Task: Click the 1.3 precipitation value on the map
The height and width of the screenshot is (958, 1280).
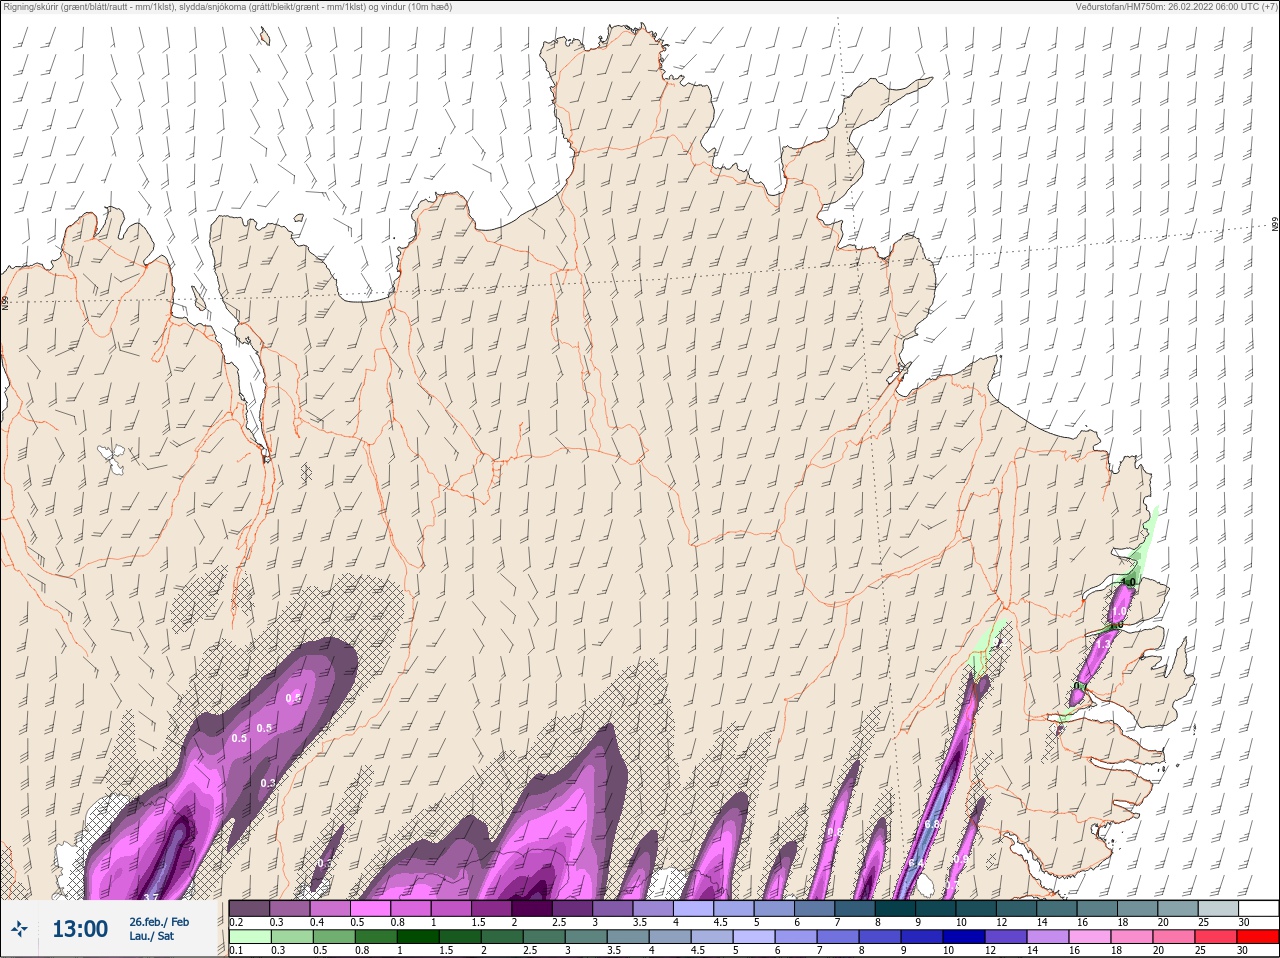Action: click(x=1102, y=646)
